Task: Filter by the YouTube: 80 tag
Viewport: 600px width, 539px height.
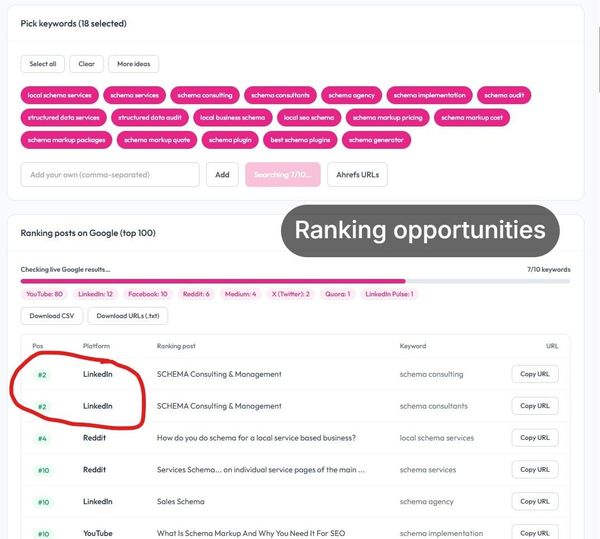Action: tap(44, 294)
